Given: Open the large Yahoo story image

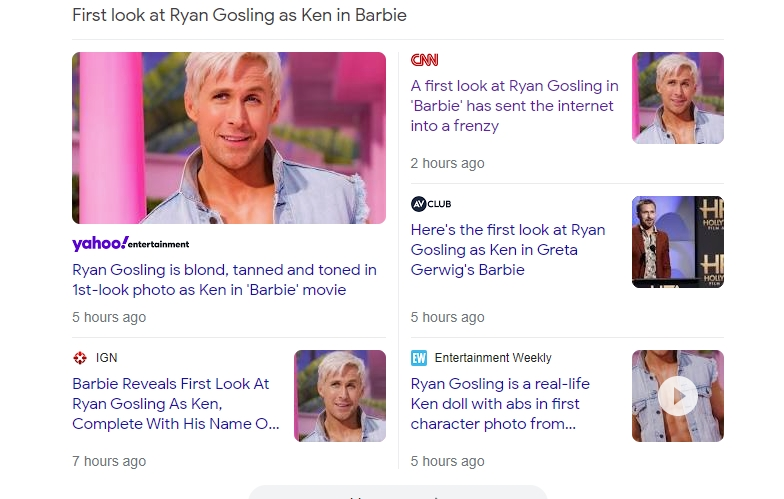Looking at the screenshot, I should pyautogui.click(x=229, y=138).
